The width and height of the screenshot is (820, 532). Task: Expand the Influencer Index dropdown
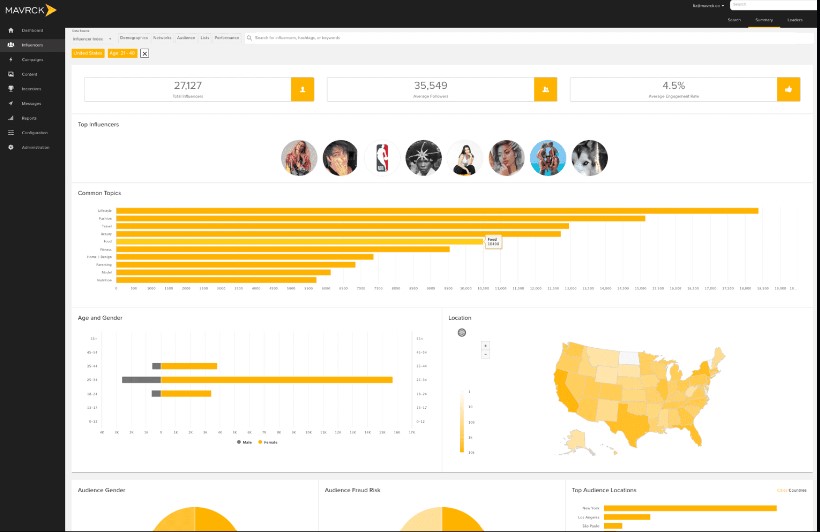pos(92,37)
